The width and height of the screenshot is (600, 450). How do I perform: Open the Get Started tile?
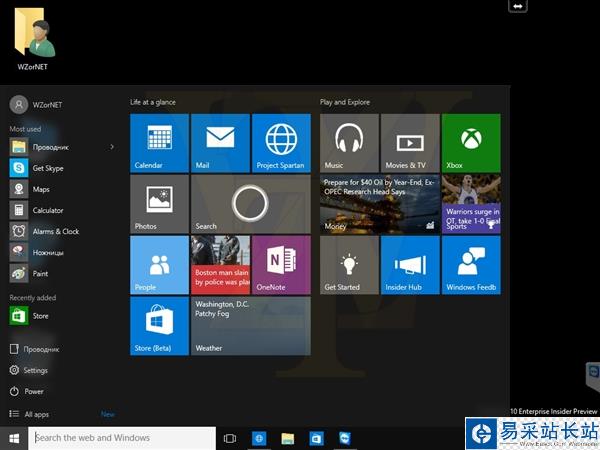[x=349, y=265]
